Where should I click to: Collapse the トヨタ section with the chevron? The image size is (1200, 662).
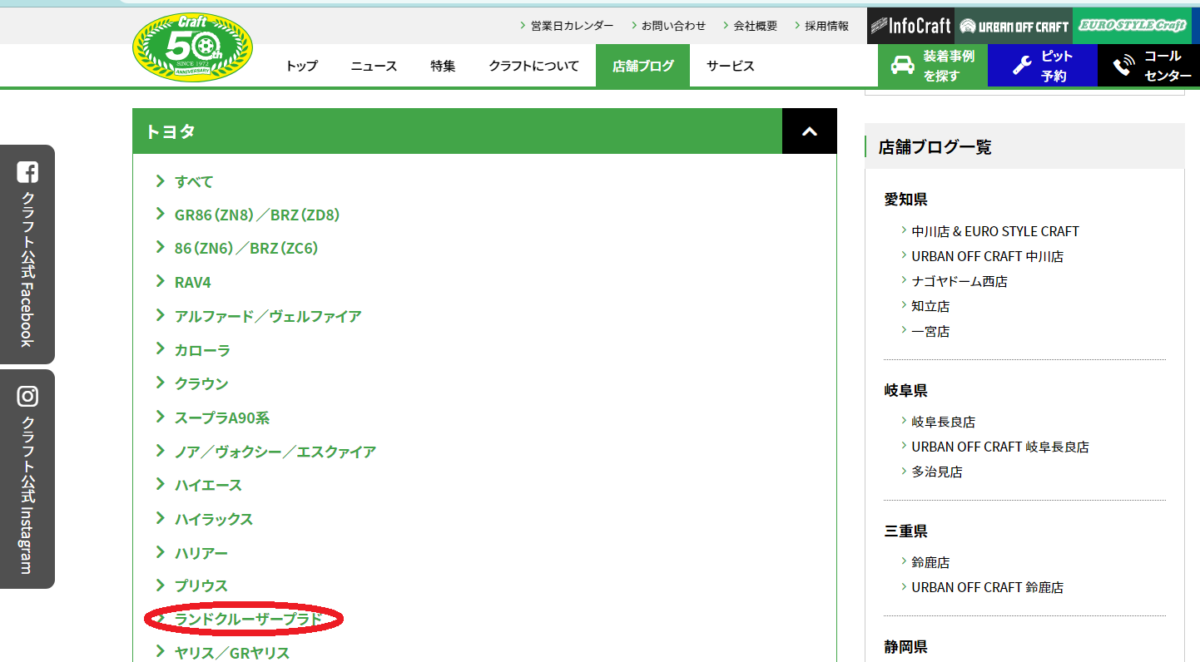pyautogui.click(x=809, y=131)
